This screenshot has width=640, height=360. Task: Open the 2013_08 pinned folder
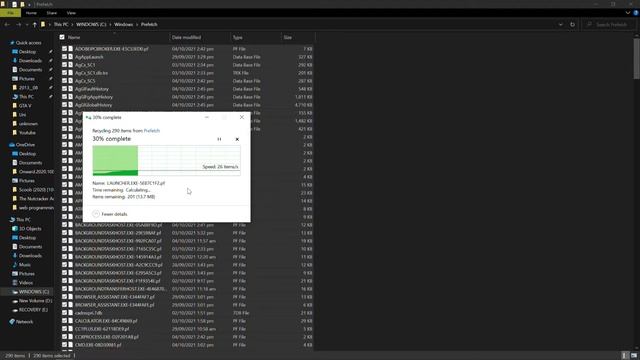click(28, 88)
